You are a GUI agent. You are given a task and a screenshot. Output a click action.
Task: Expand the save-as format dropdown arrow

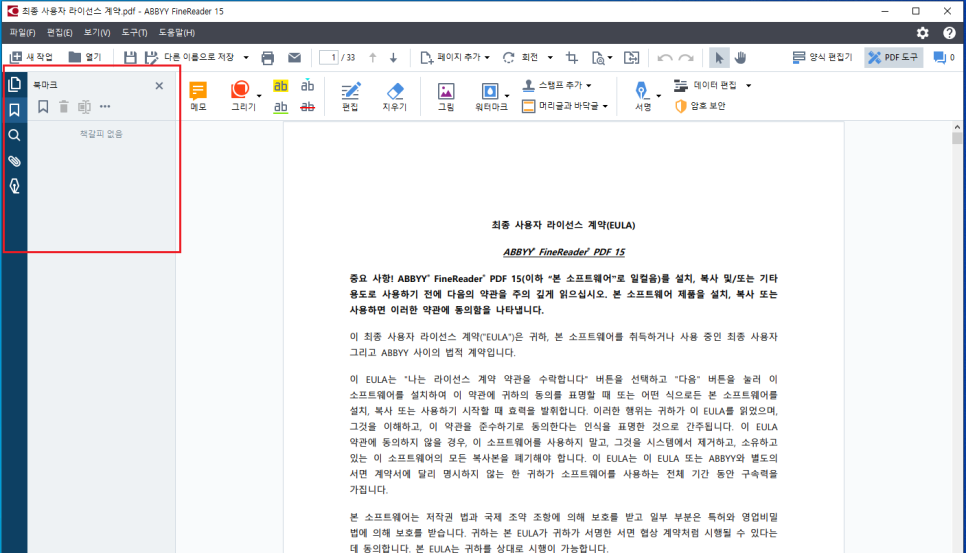(x=246, y=57)
